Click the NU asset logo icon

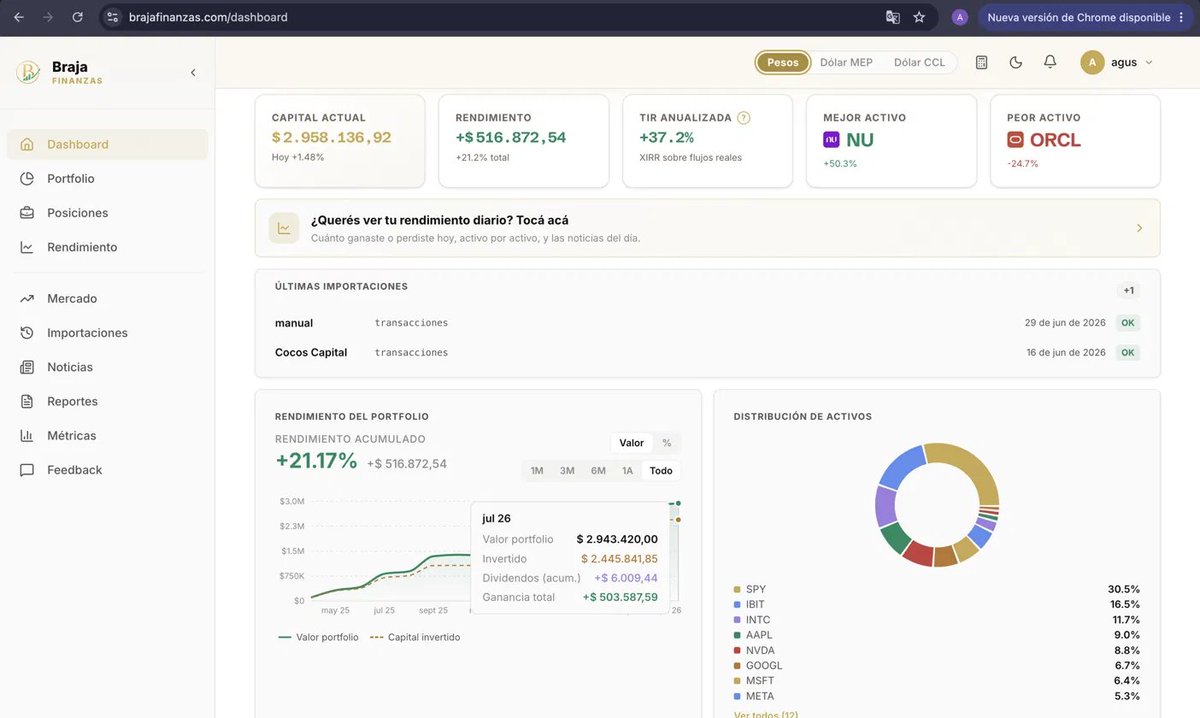pos(831,140)
